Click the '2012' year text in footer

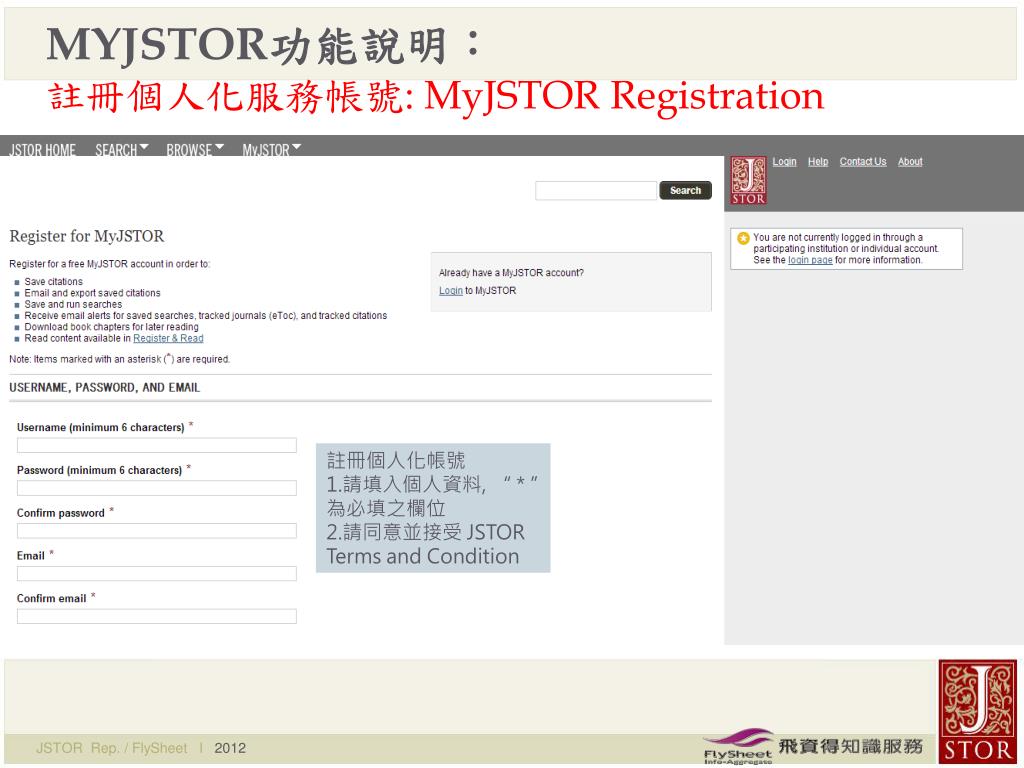(x=230, y=748)
